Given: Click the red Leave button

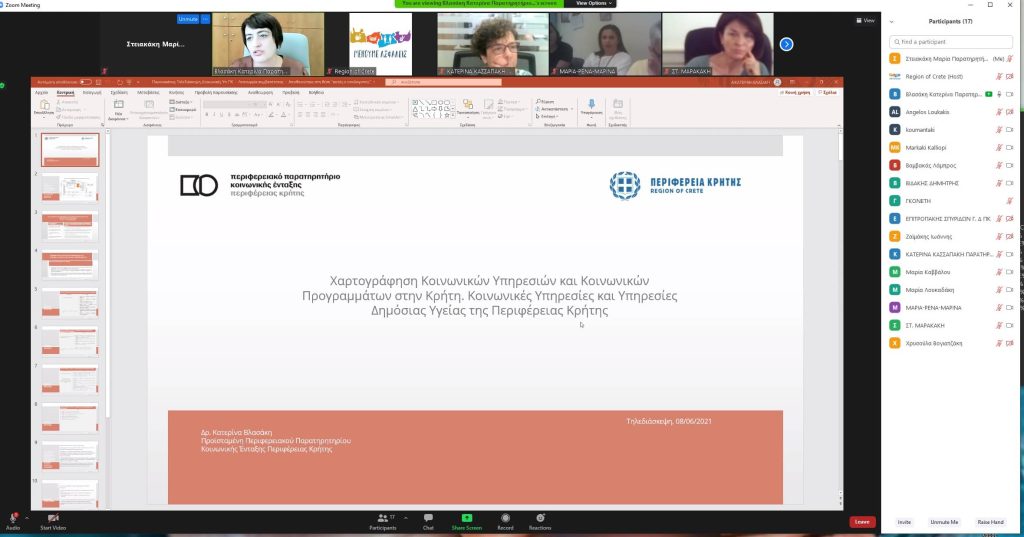Looking at the screenshot, I should coord(862,522).
